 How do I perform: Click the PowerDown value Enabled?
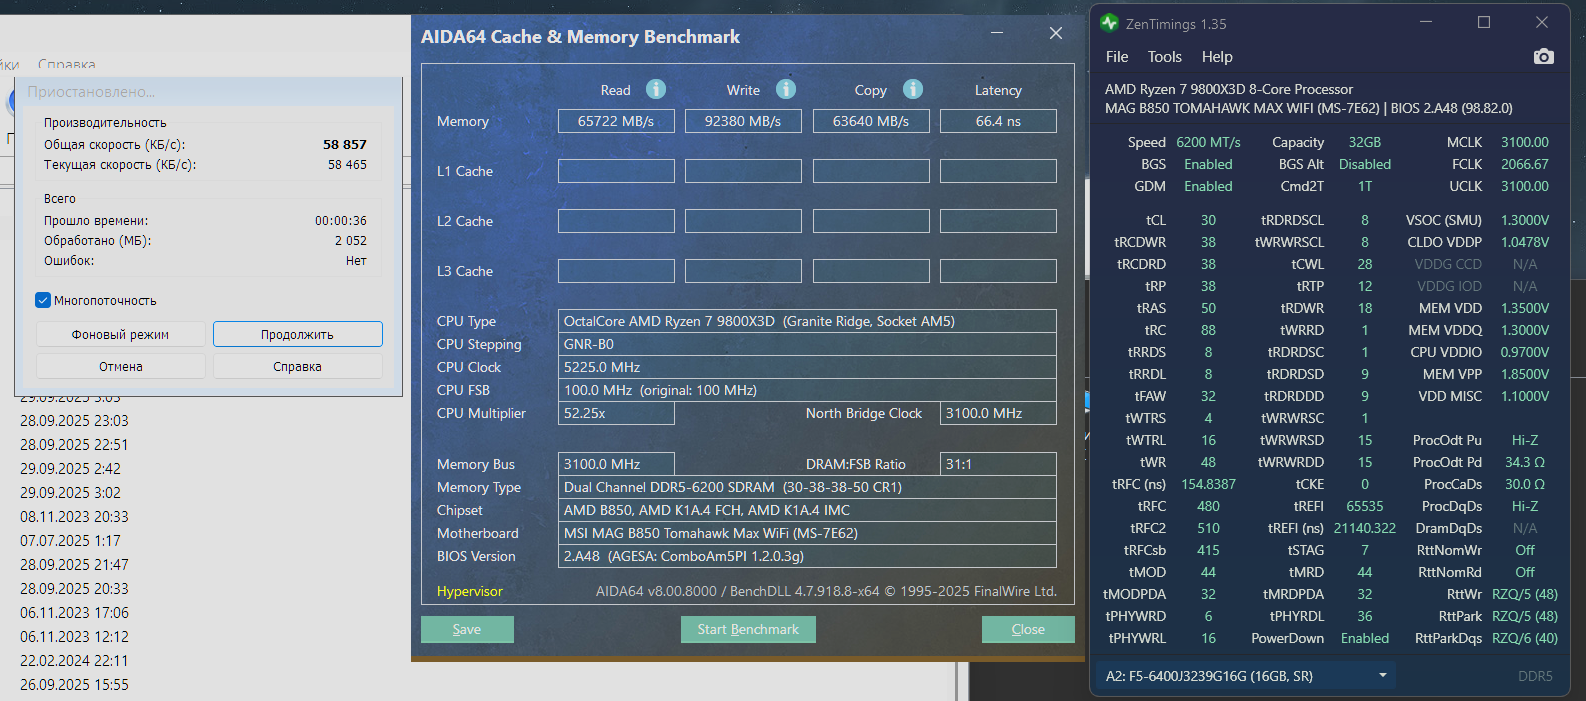(x=1365, y=638)
